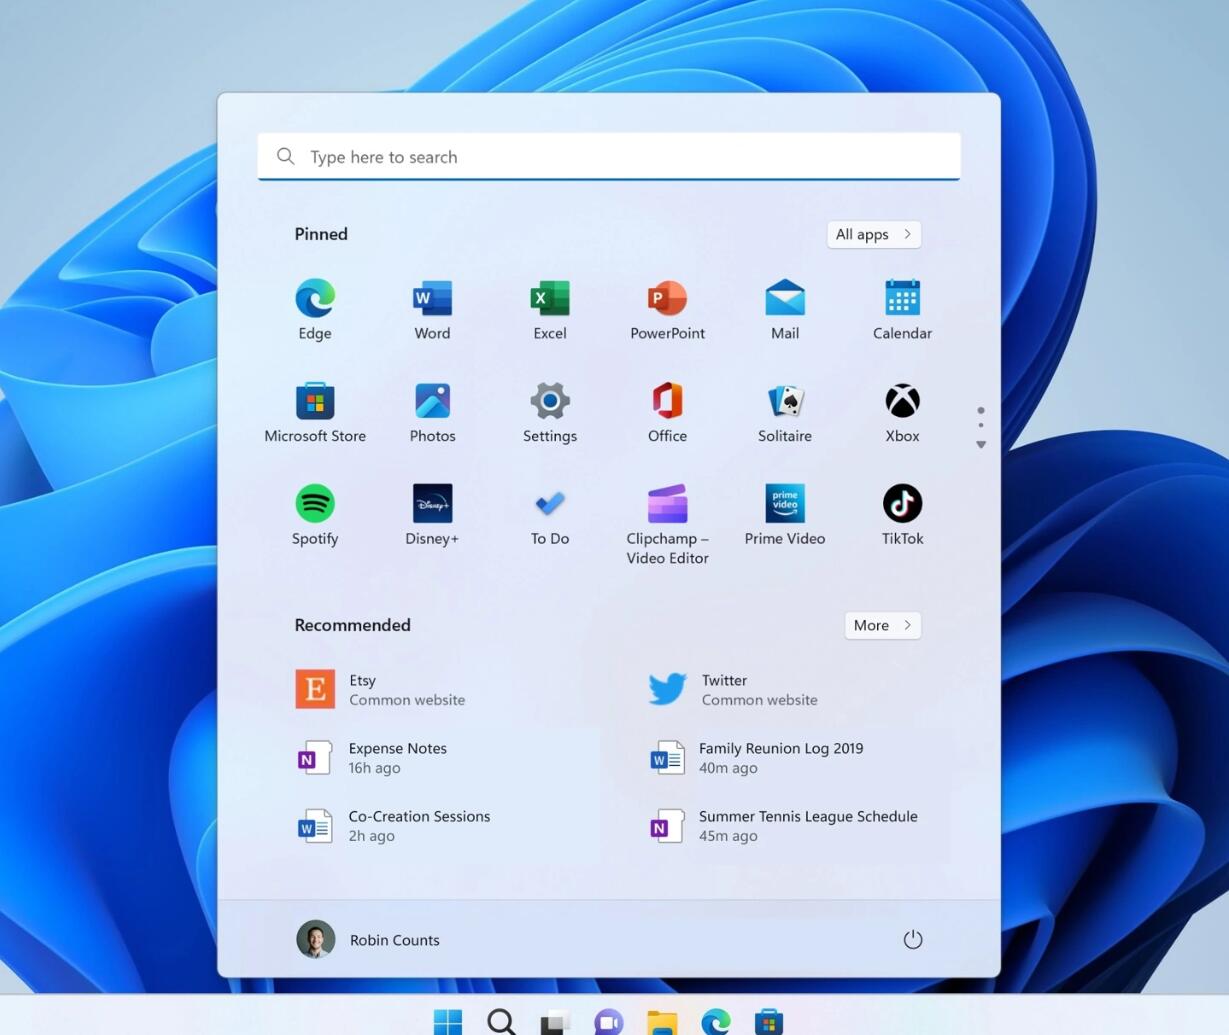
Task: Open Task View on the taskbar
Action: (x=555, y=1021)
